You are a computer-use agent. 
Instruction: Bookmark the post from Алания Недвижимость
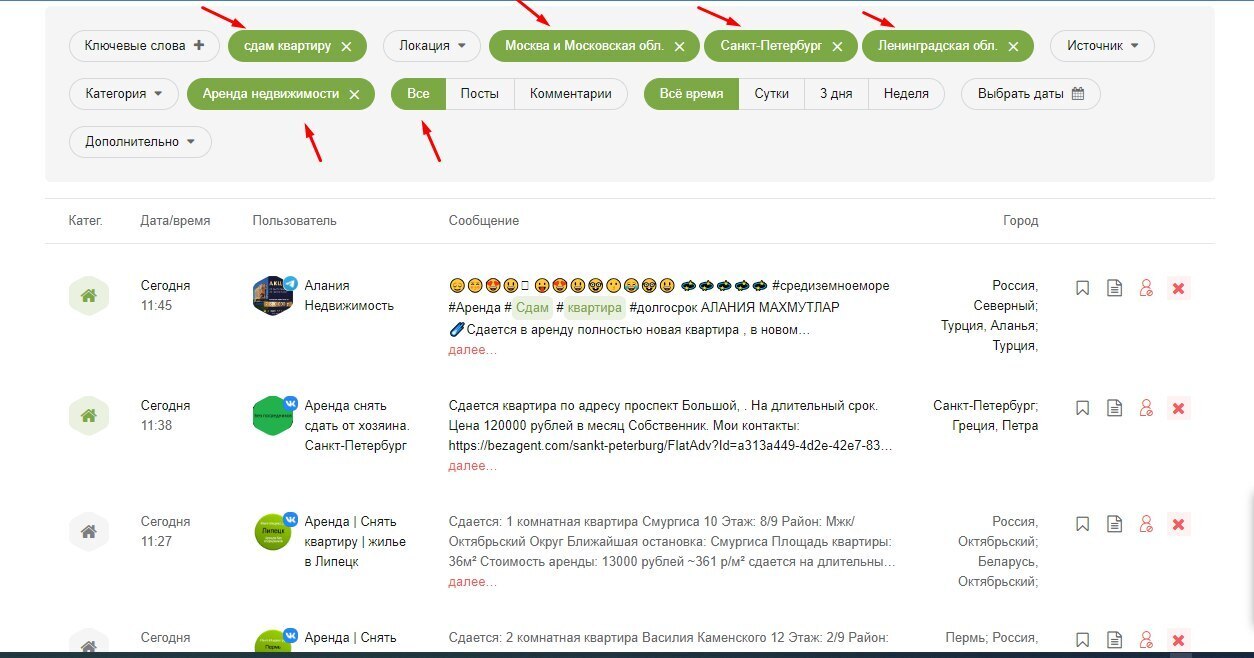tap(1082, 287)
